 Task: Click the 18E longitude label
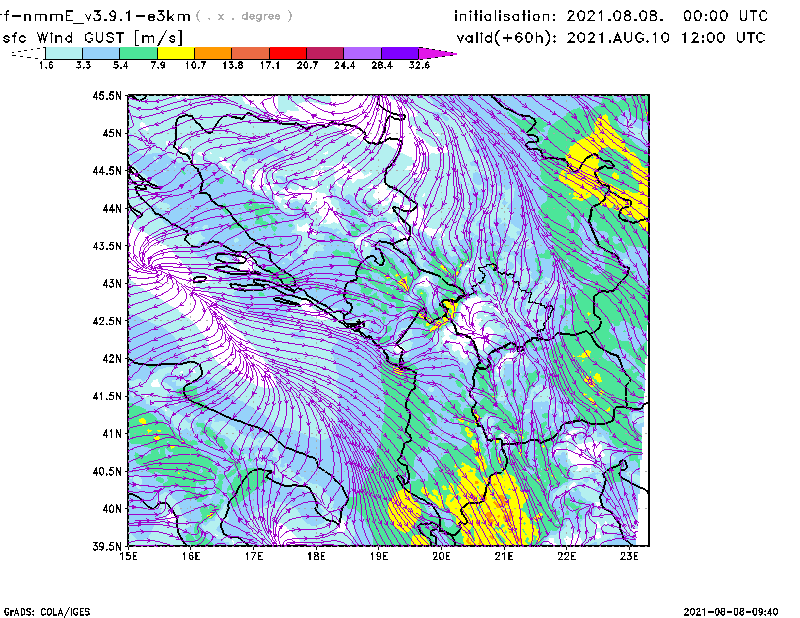(316, 556)
